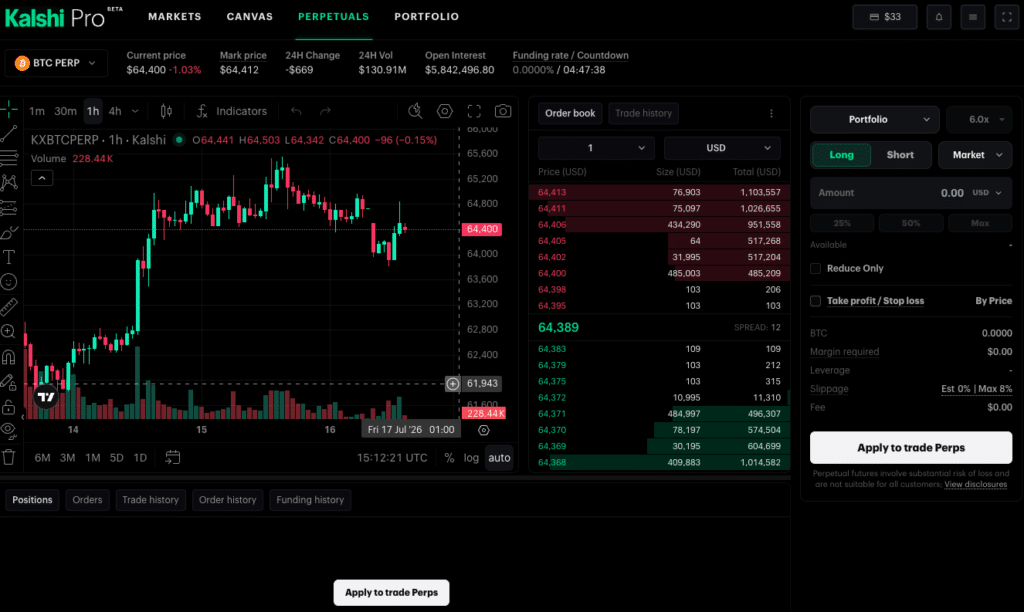Open the go-to-date calendar icon
The image size is (1024, 612).
[172, 457]
